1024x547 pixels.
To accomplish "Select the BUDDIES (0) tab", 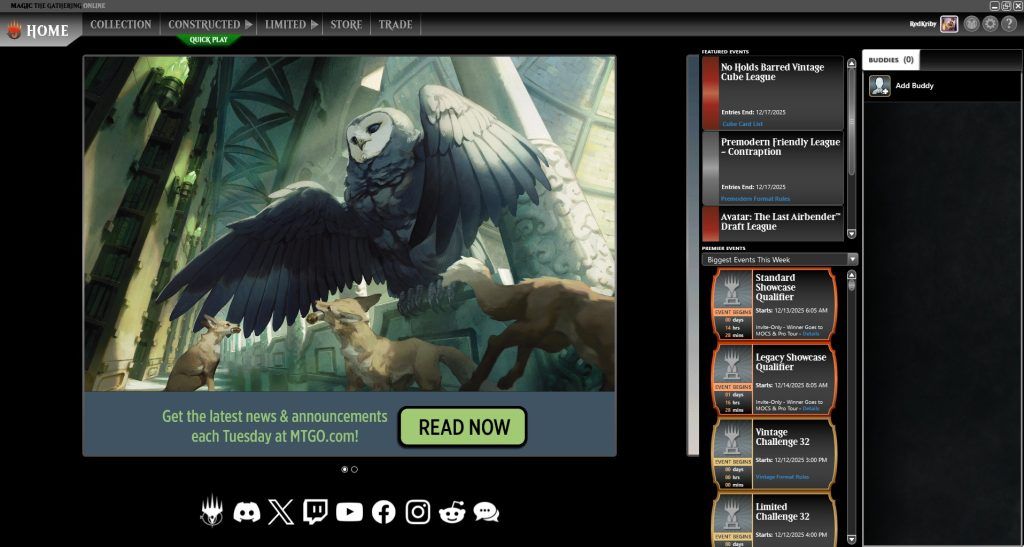I will [891, 60].
